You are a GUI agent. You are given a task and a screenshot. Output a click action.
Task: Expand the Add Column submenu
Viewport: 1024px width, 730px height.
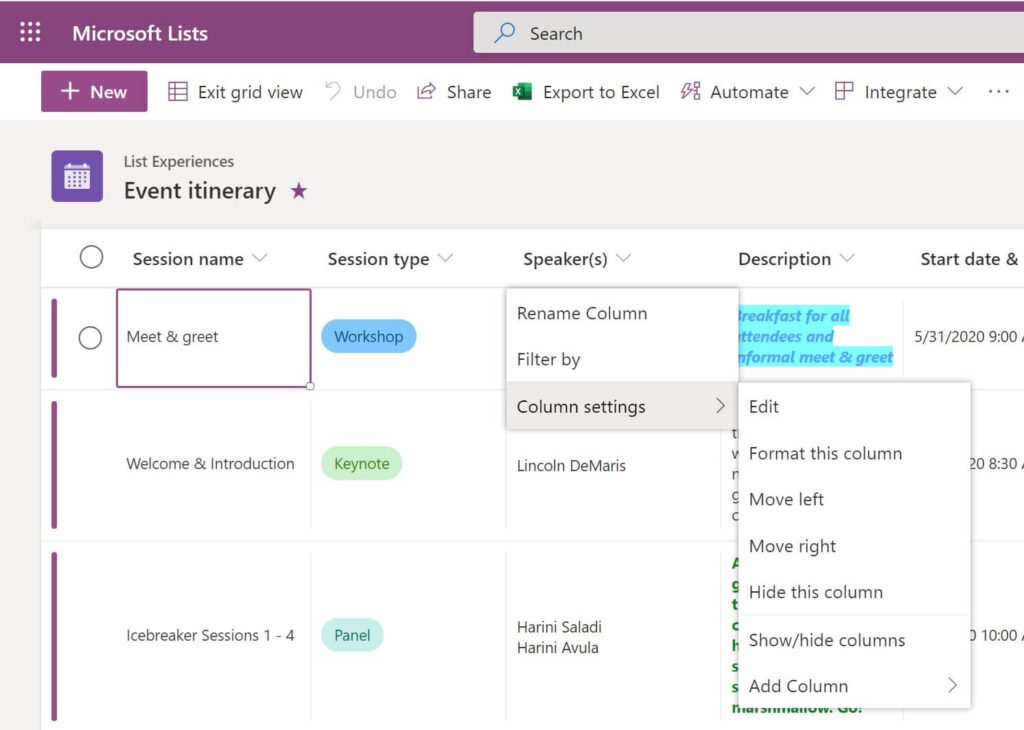pos(797,686)
